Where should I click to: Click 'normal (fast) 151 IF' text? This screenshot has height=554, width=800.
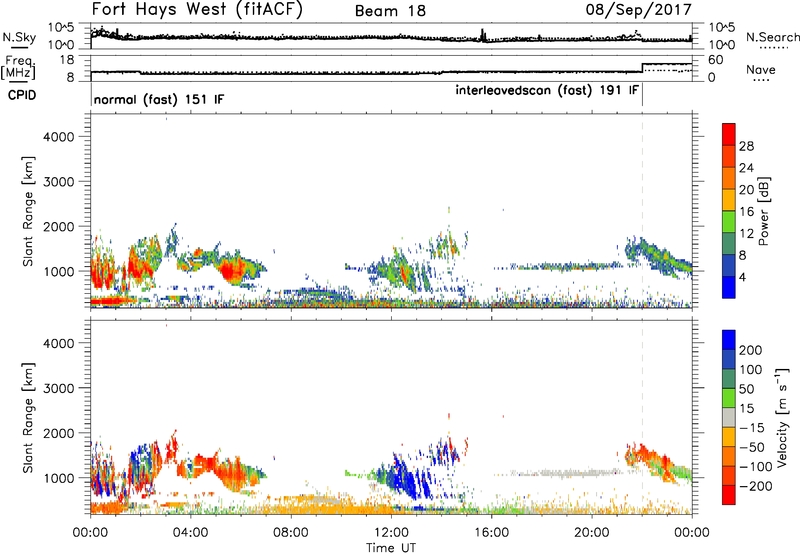[159, 99]
